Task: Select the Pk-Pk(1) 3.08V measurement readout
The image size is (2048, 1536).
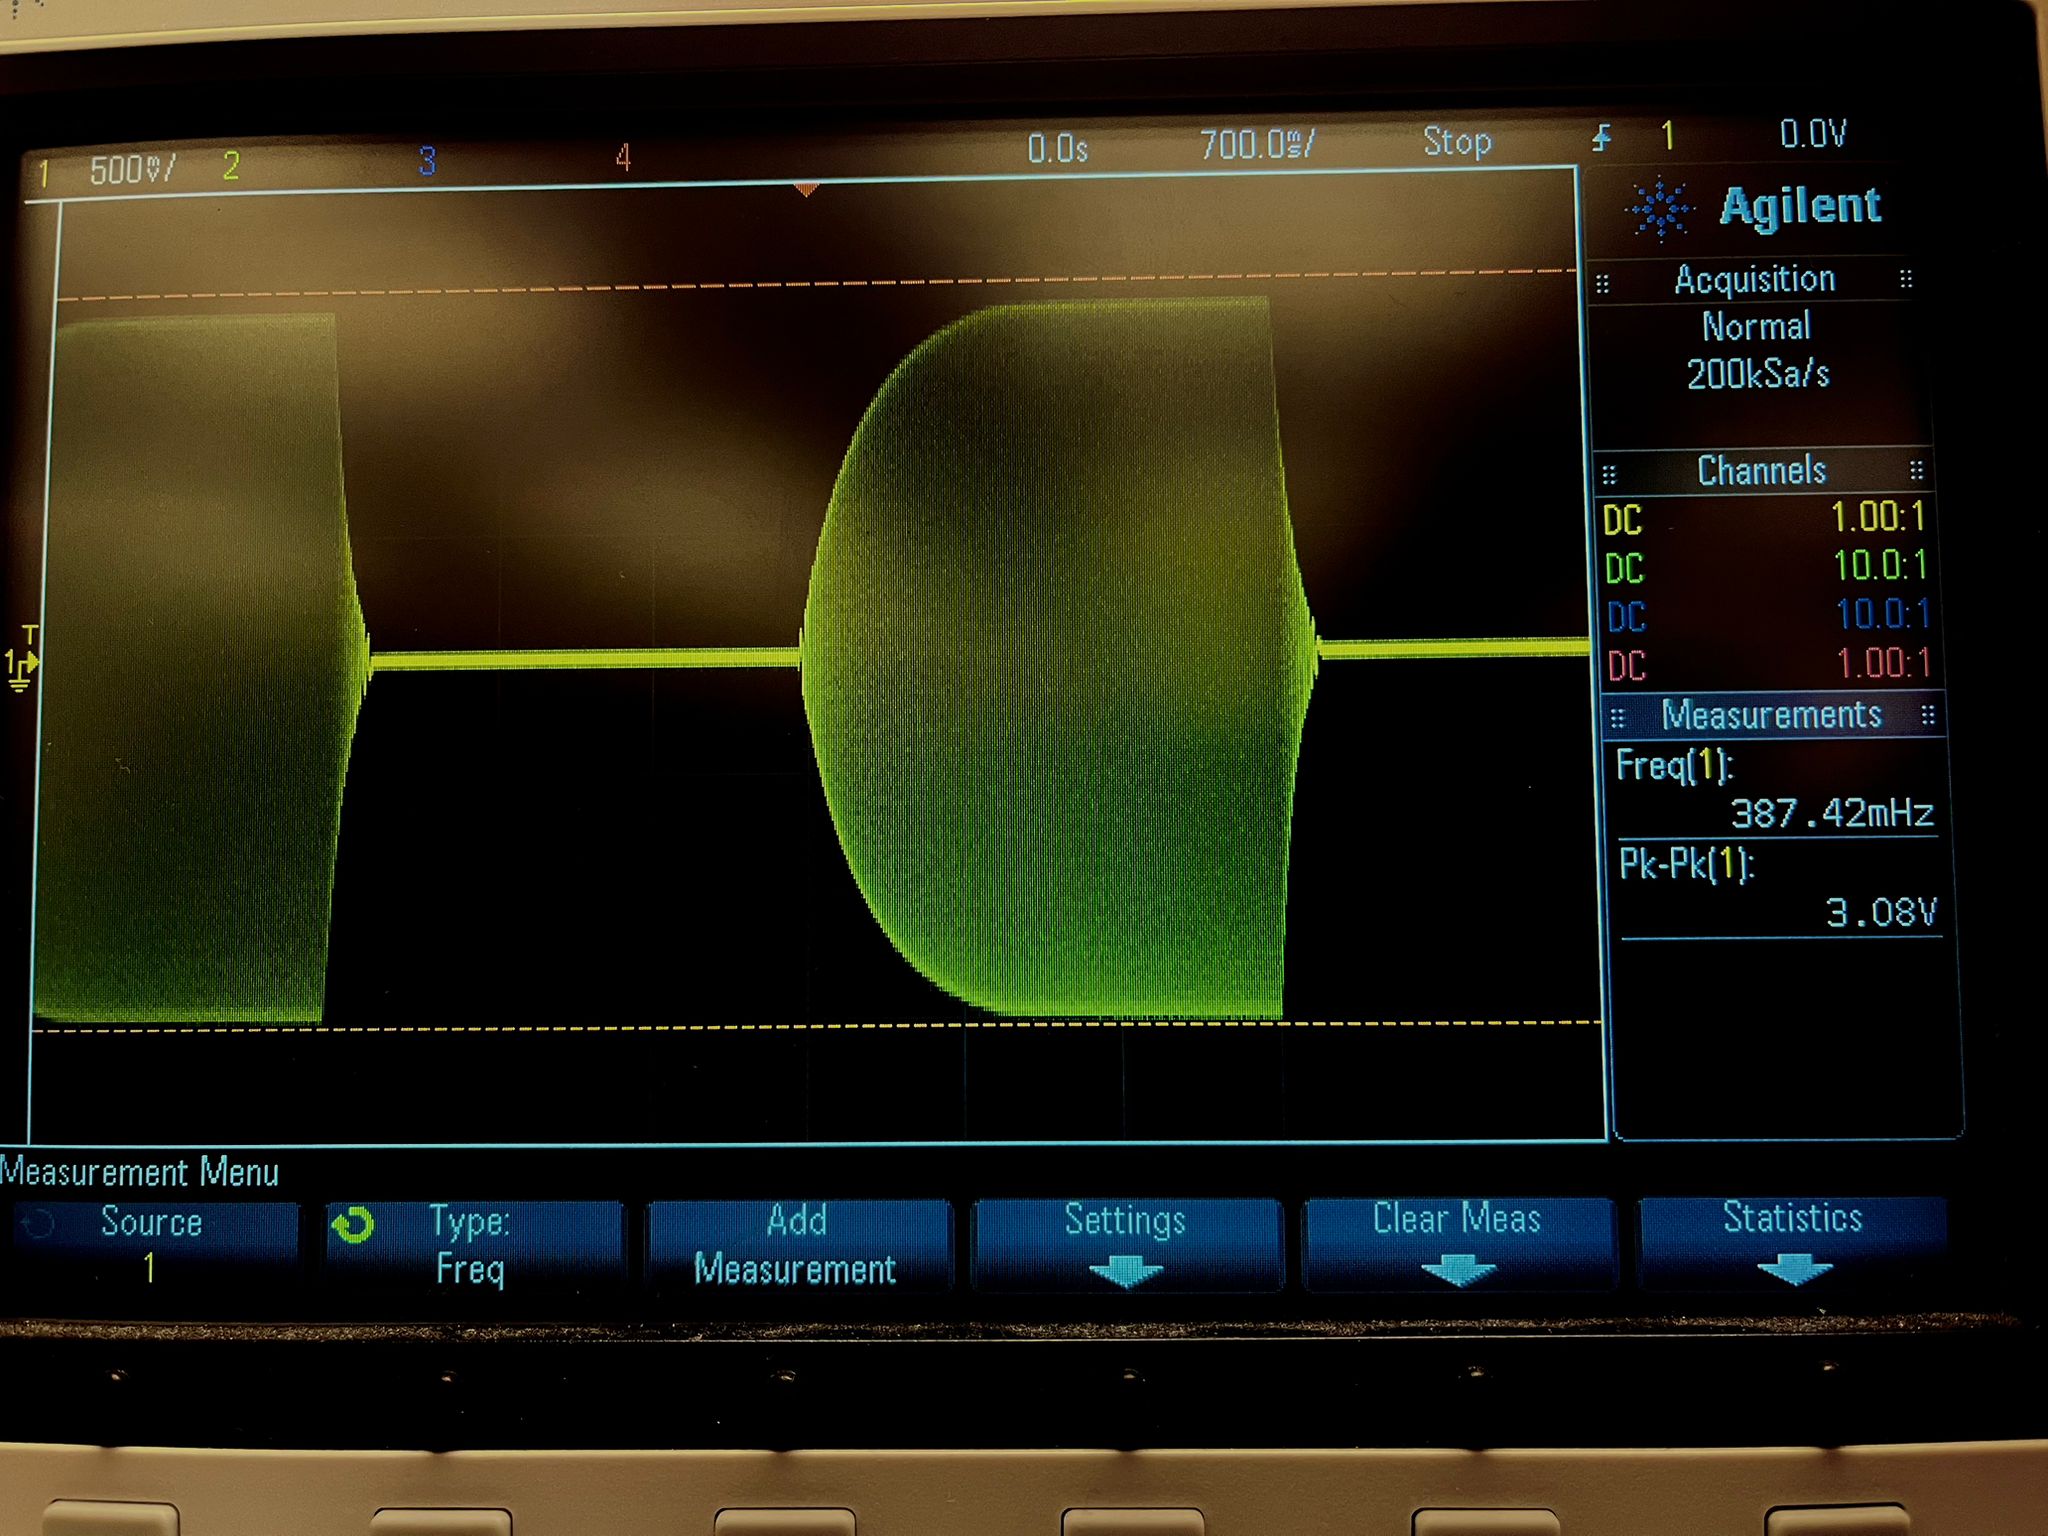Action: (1778, 888)
